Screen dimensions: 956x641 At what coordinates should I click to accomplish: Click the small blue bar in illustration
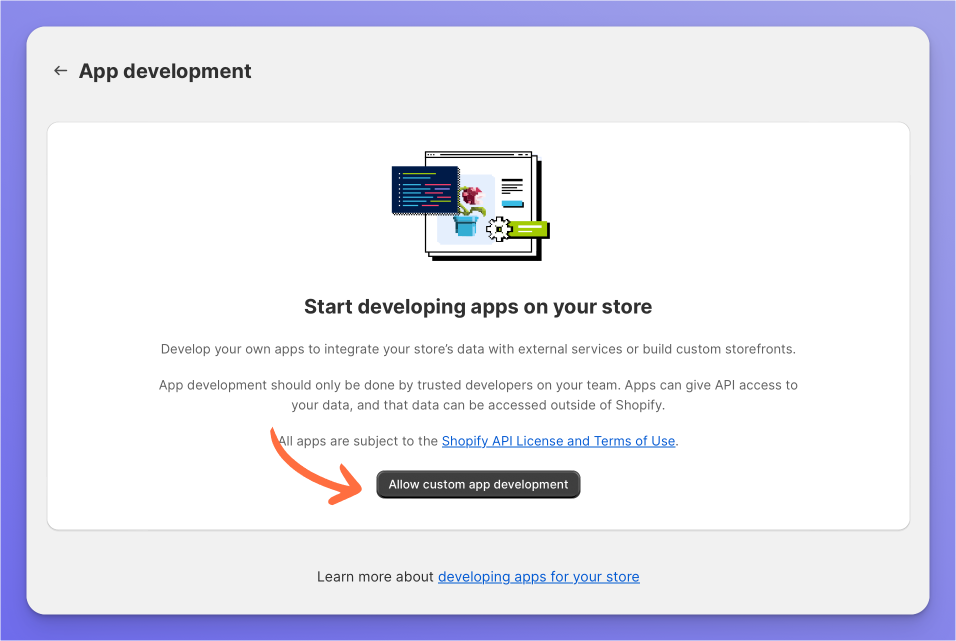tap(512, 203)
